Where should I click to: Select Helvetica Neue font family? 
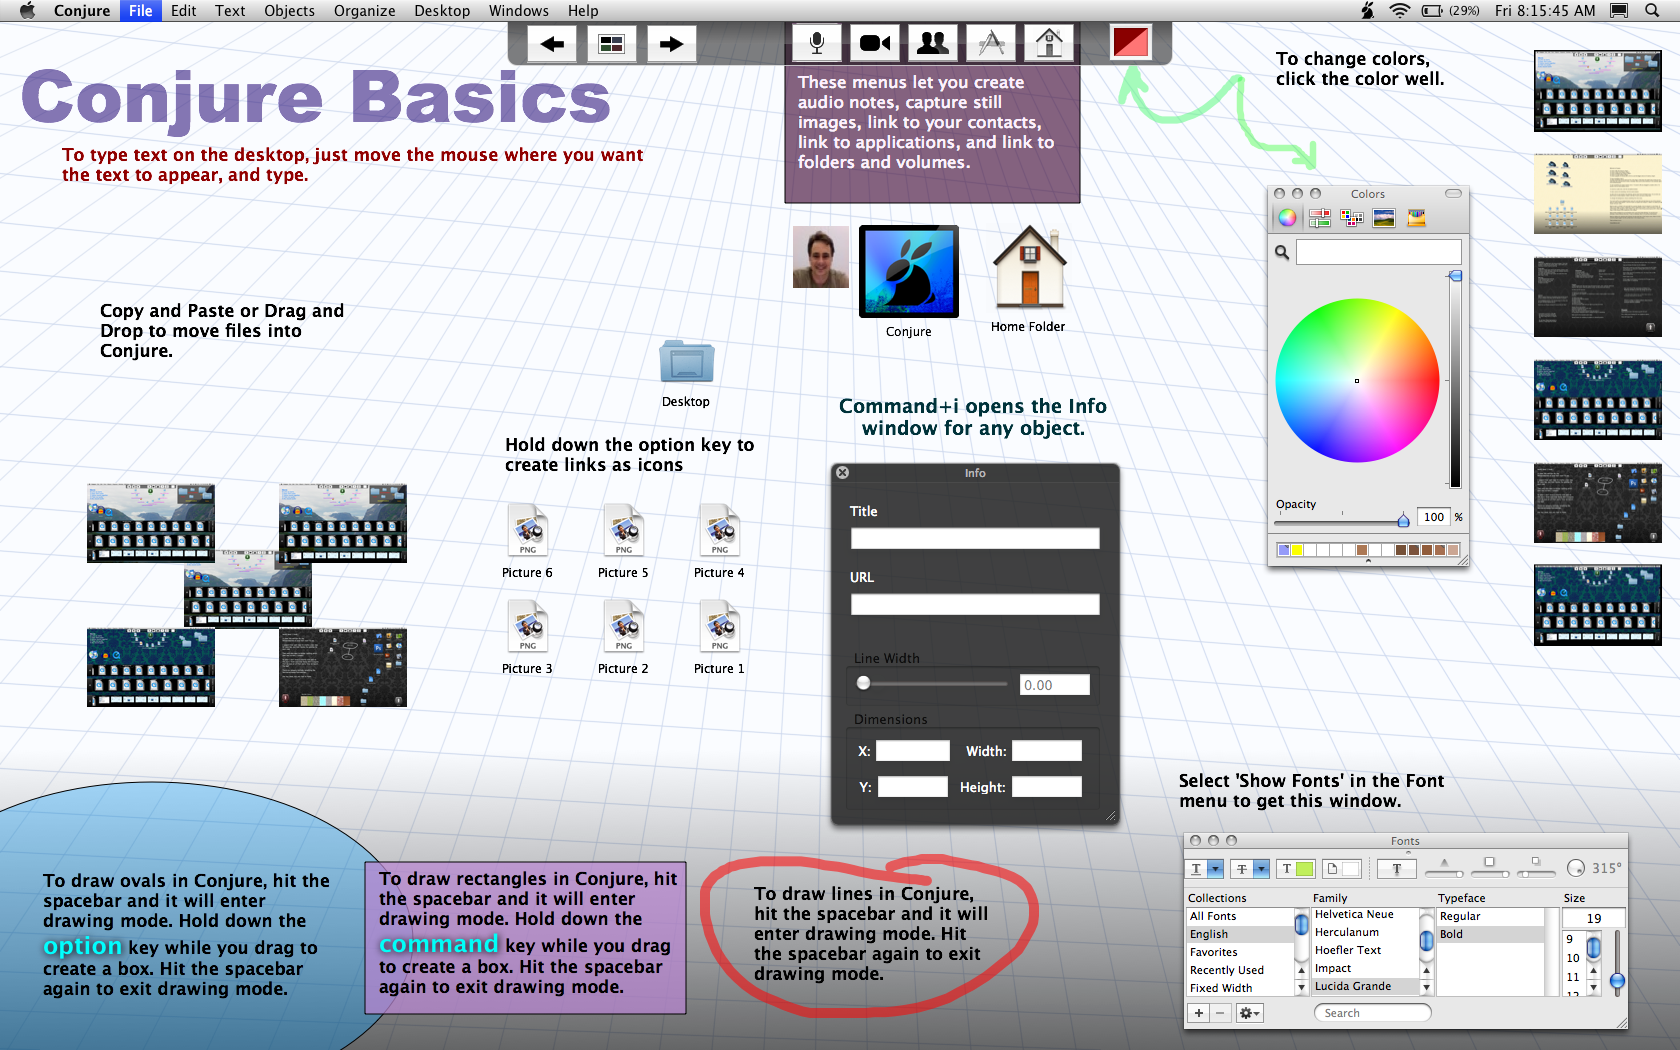click(1365, 914)
